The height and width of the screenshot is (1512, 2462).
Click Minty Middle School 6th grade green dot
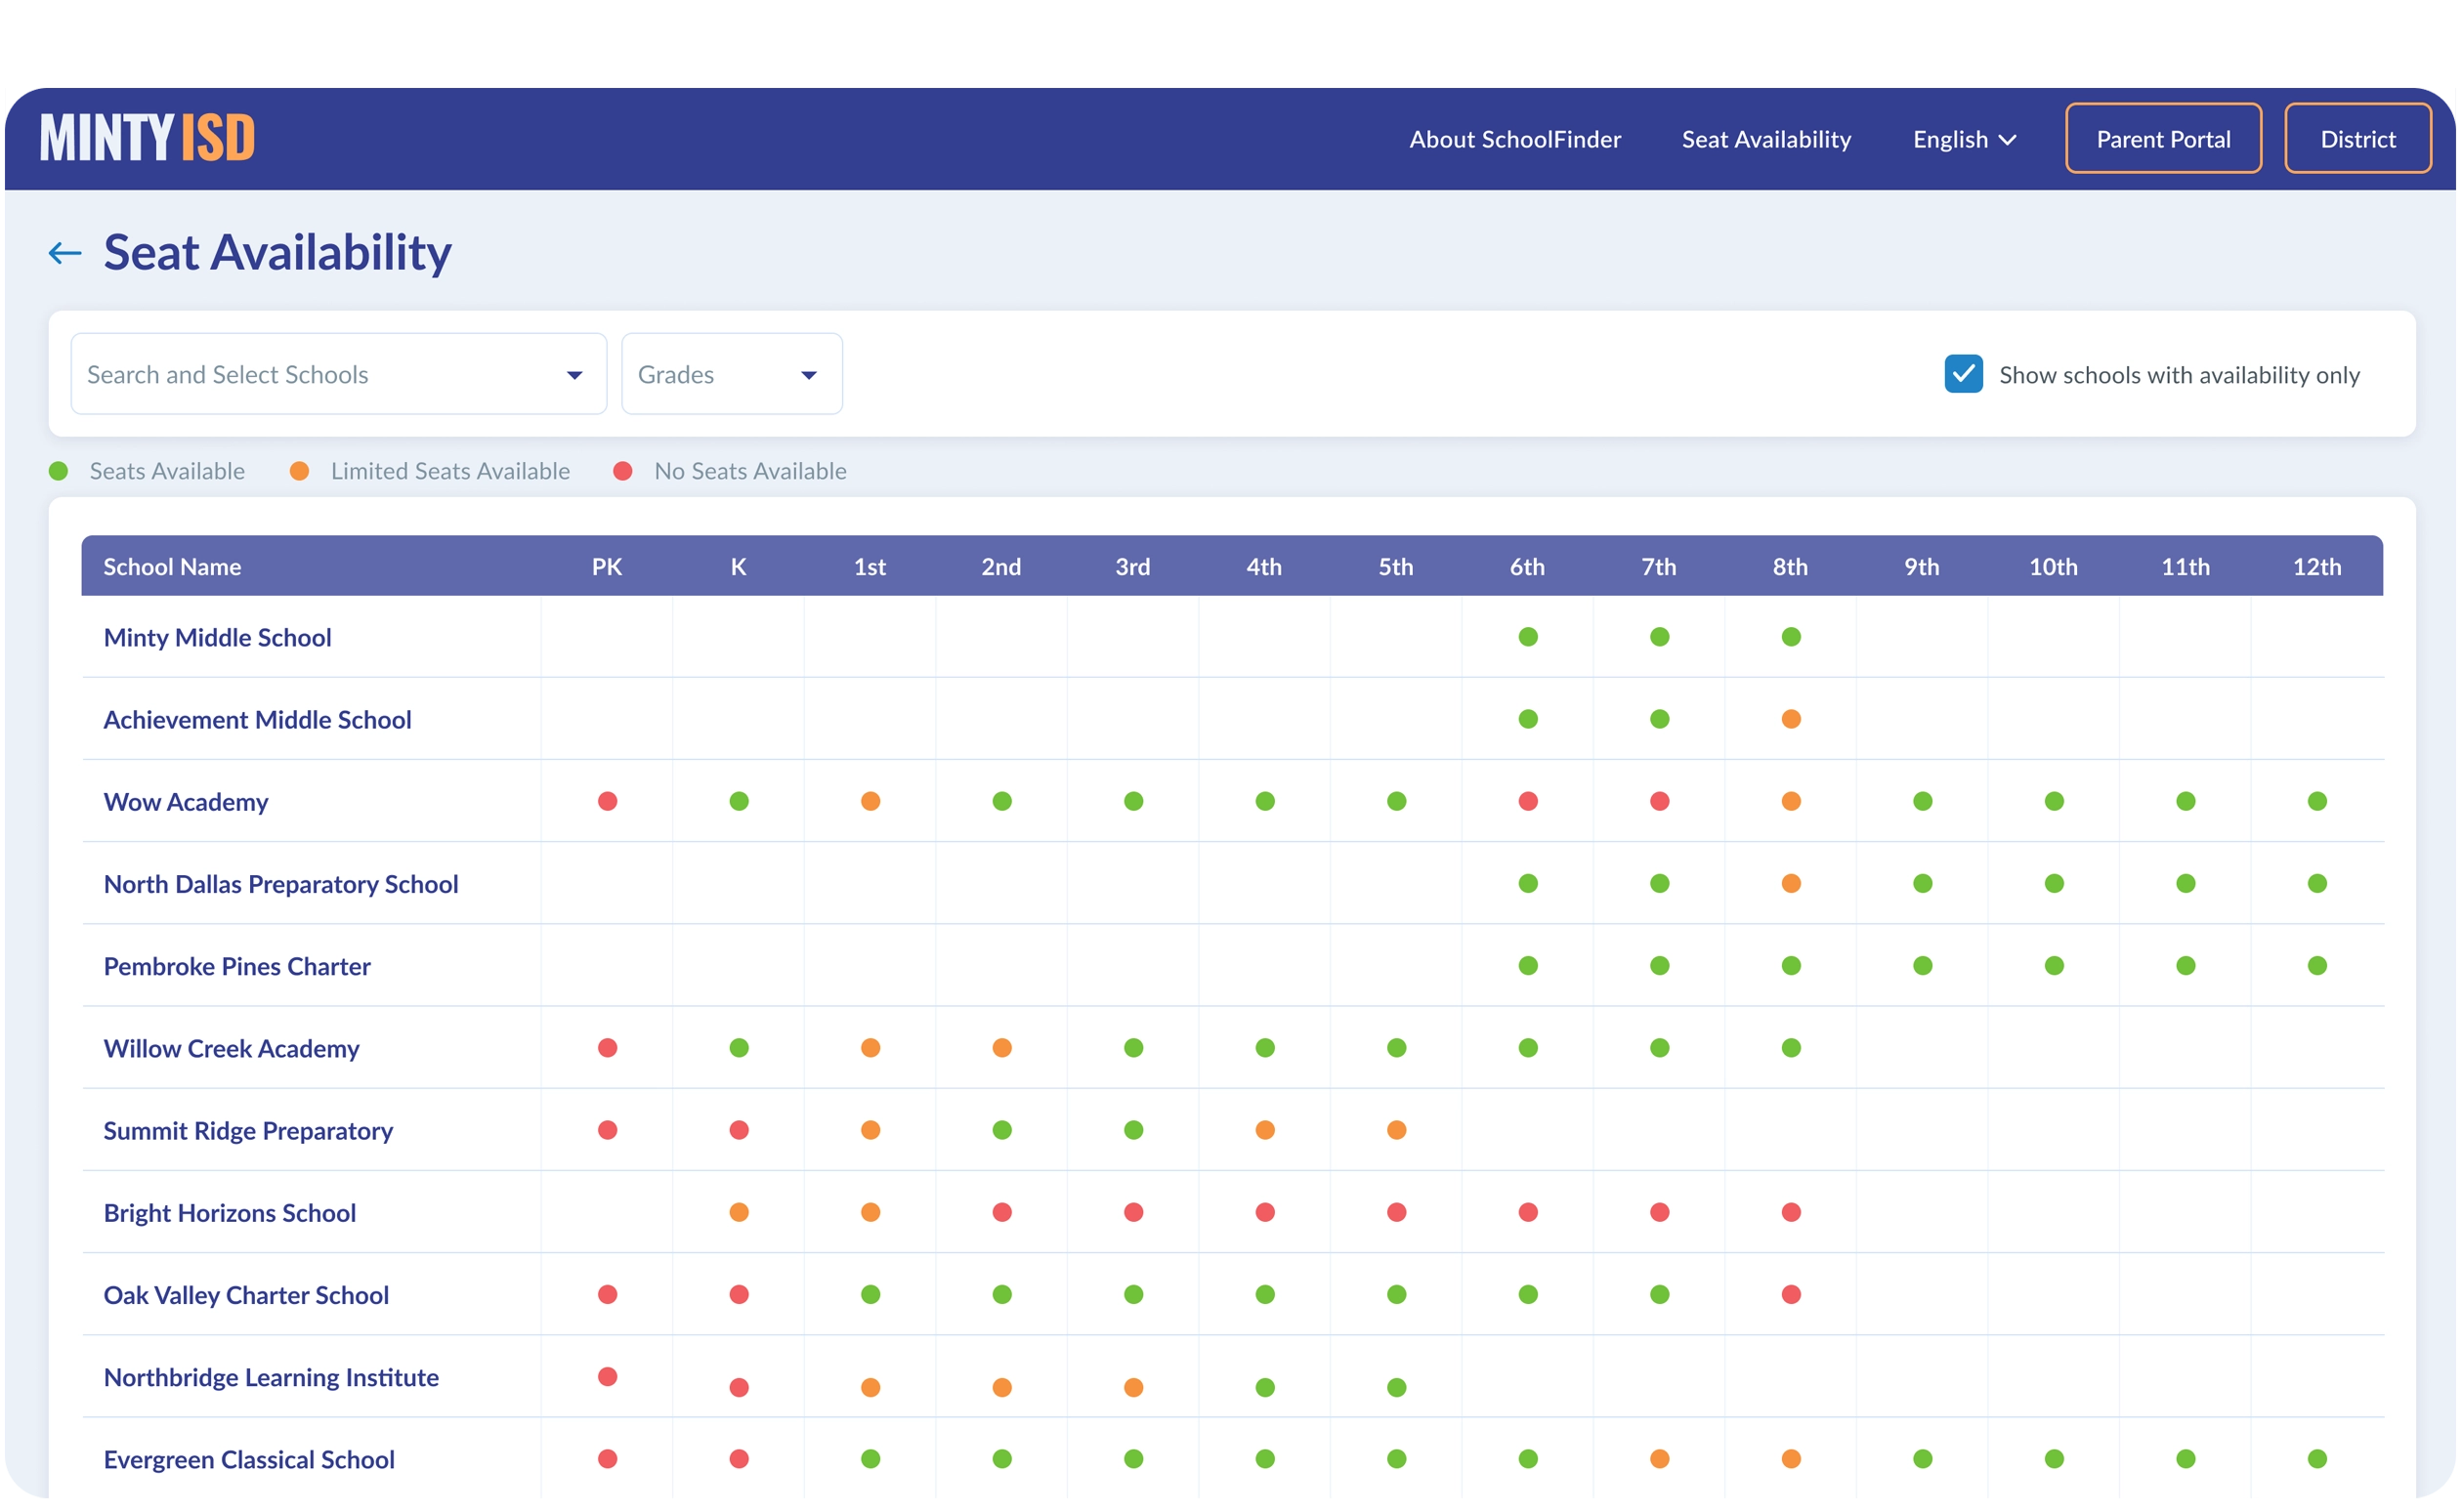pos(1527,637)
